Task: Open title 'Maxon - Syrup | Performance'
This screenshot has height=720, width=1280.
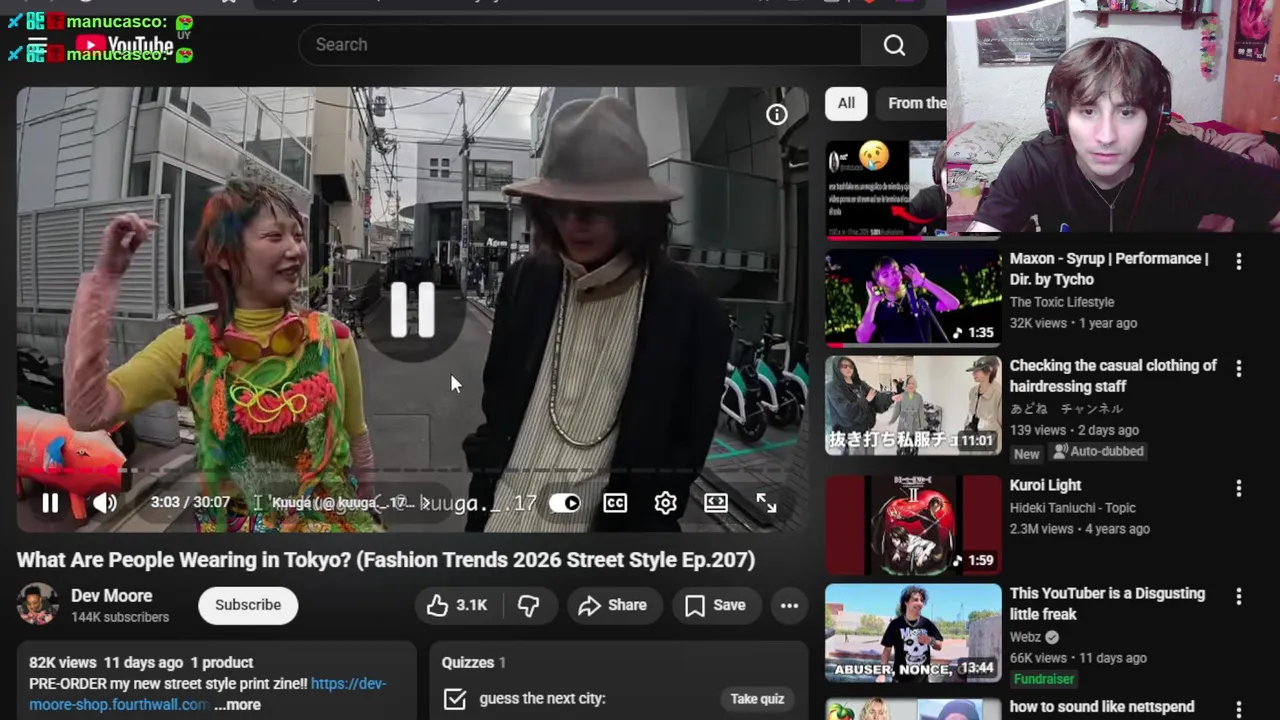Action: click(x=1109, y=269)
